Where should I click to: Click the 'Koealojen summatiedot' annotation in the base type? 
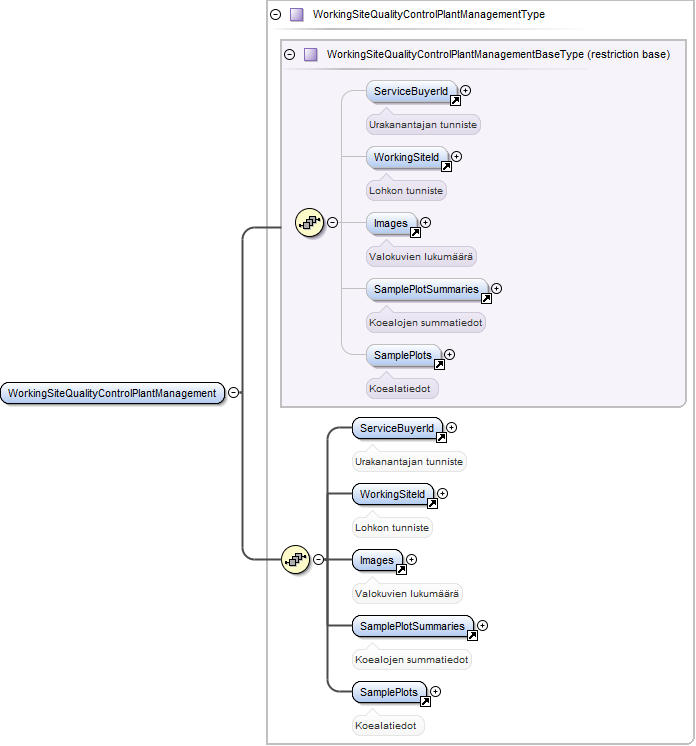(x=426, y=323)
